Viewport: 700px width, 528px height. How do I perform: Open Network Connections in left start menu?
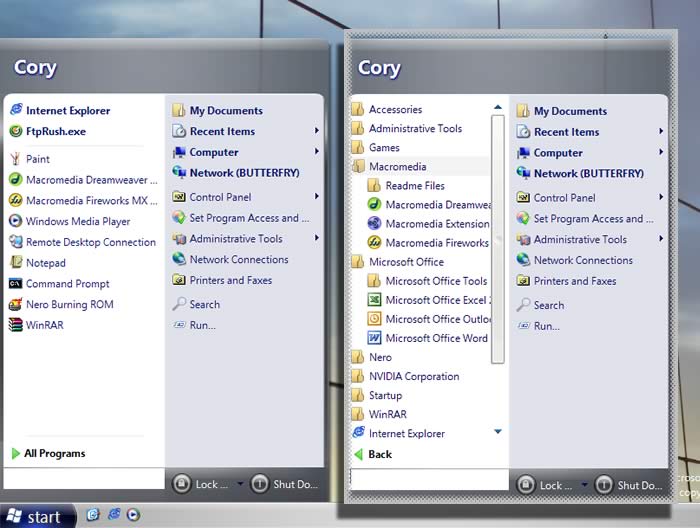point(231,259)
